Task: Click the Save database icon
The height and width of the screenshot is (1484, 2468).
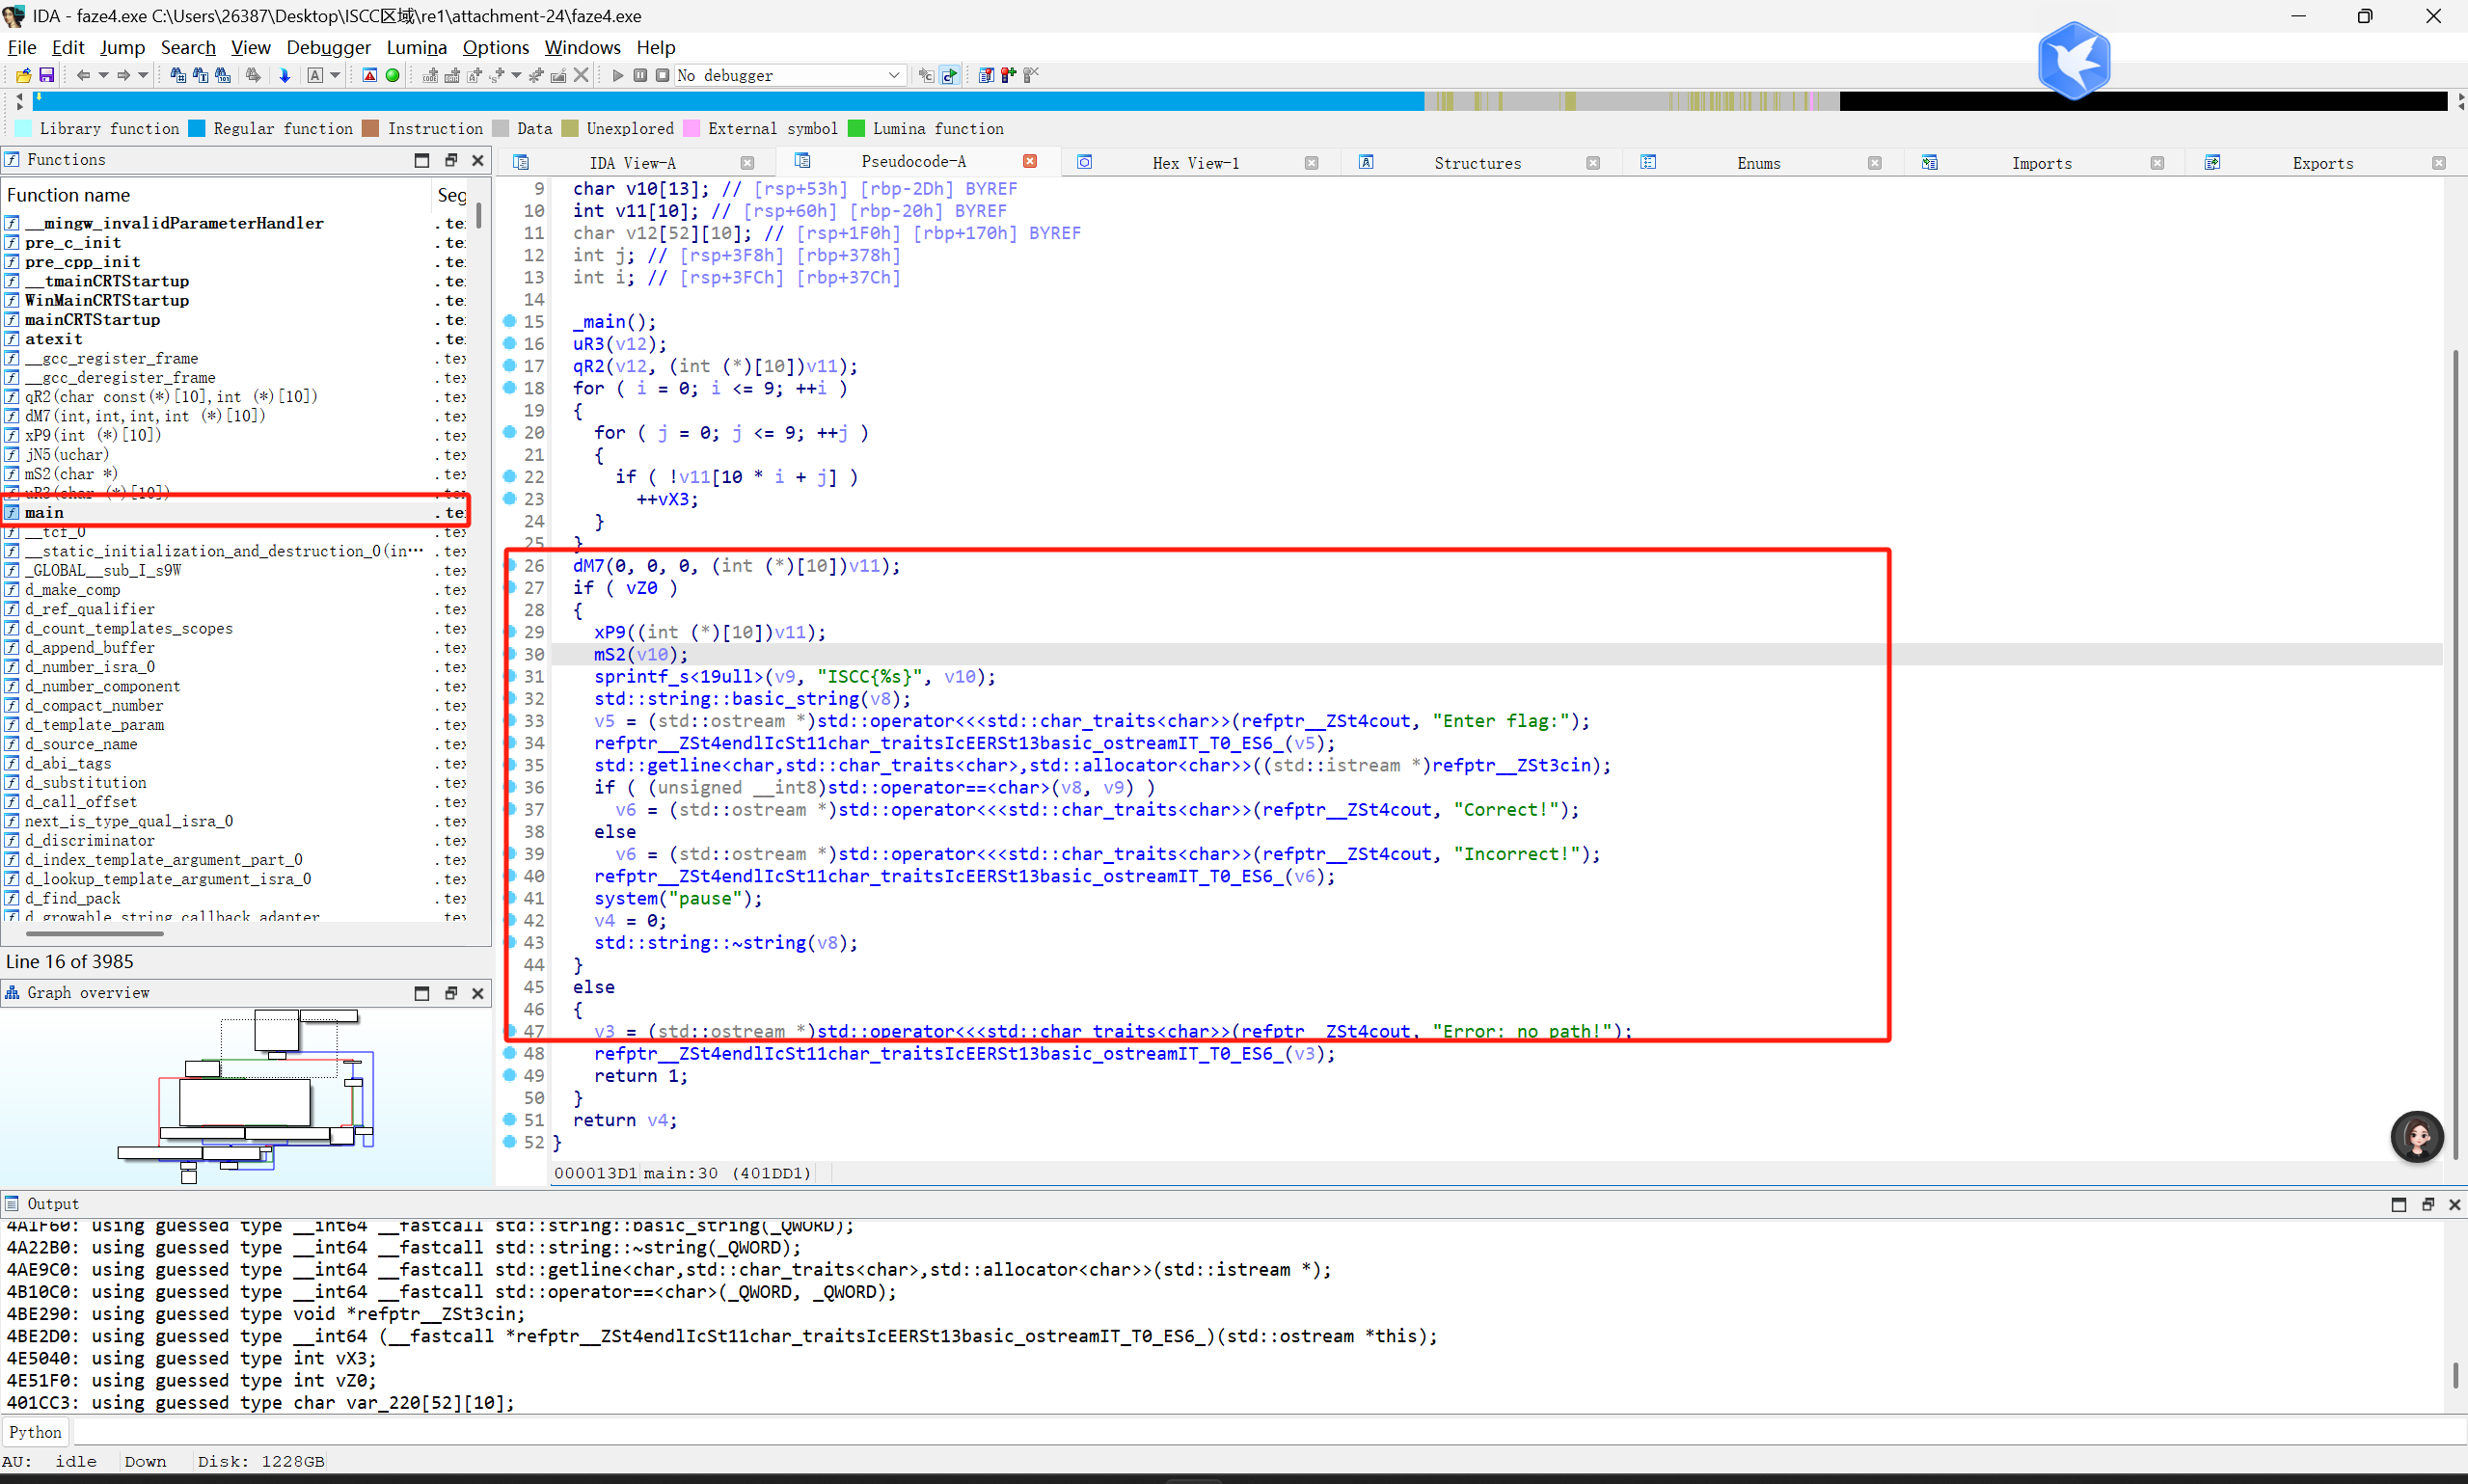Action: point(46,75)
